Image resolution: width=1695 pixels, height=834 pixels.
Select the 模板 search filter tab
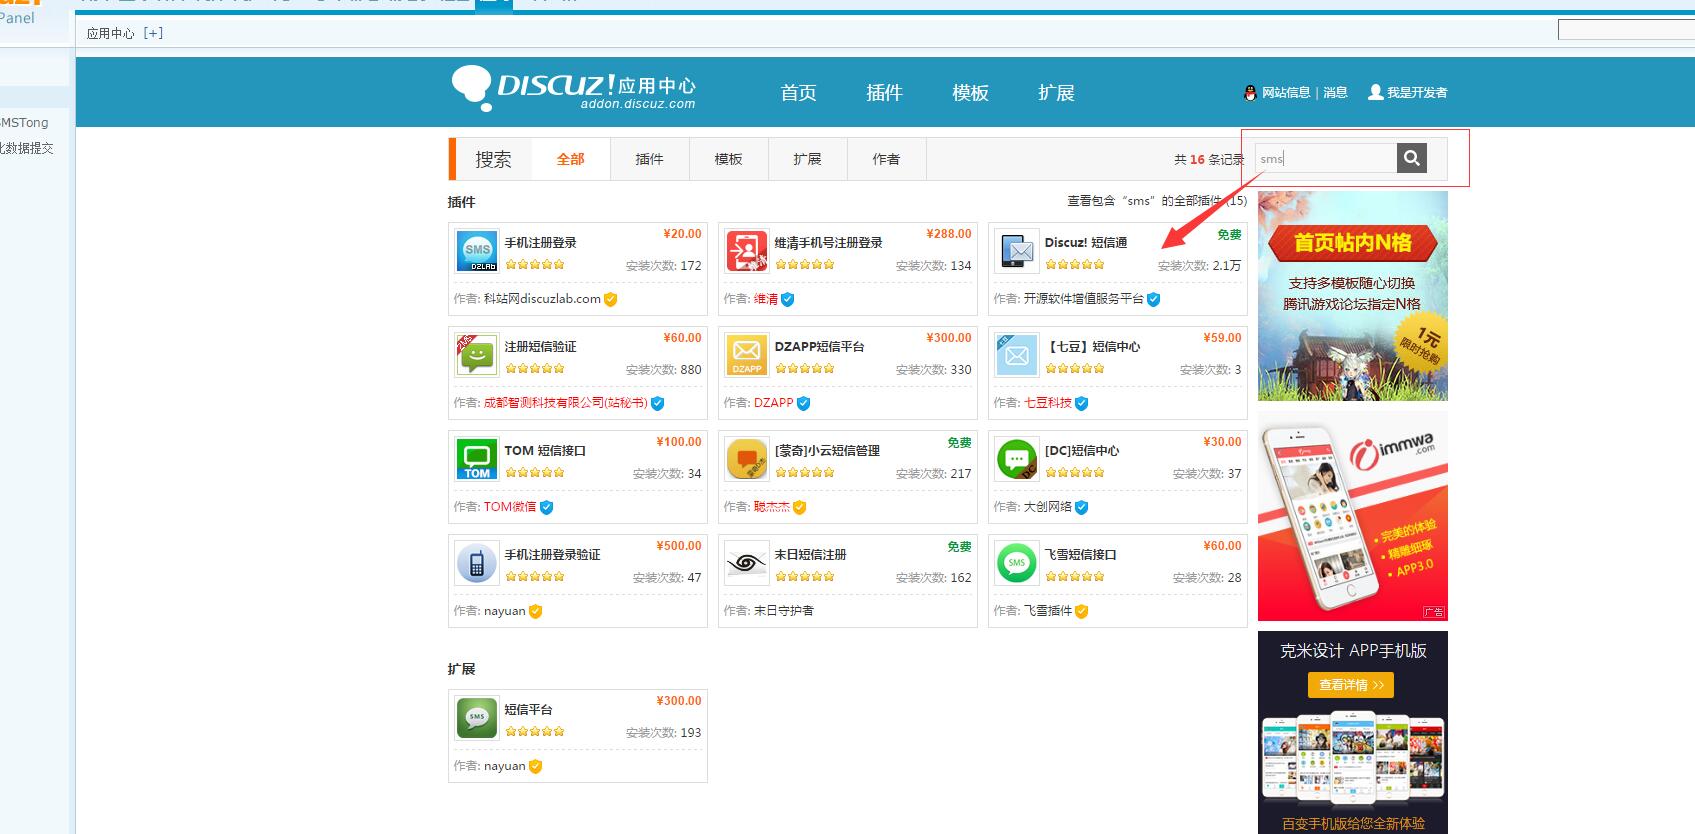(x=729, y=159)
